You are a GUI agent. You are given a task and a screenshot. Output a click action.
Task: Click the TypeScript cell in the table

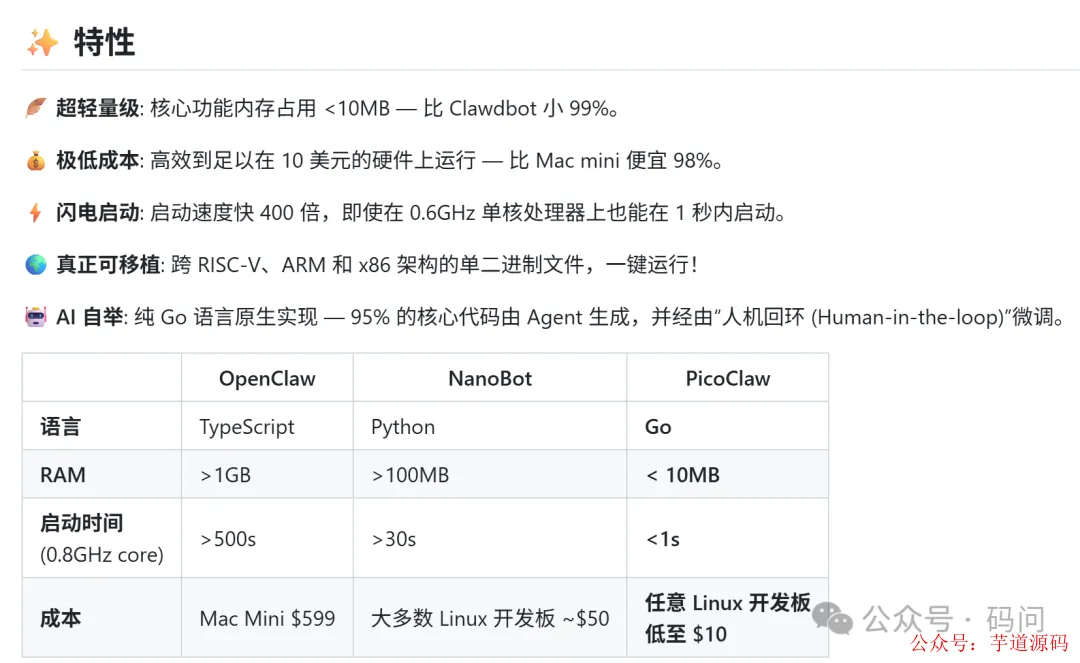tap(247, 427)
